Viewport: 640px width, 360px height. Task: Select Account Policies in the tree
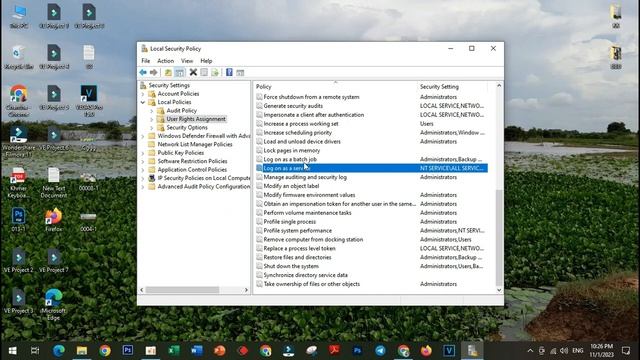(178, 94)
